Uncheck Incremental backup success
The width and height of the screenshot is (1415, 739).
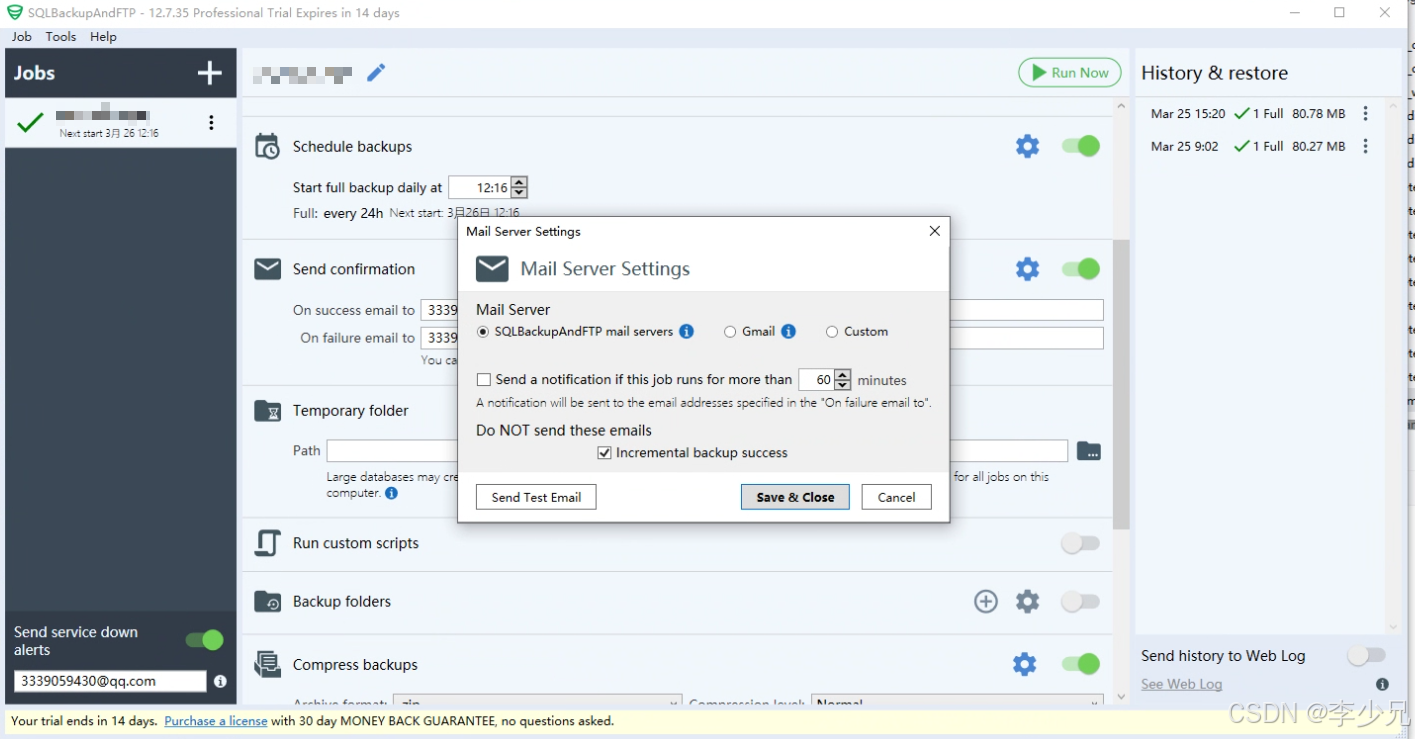point(604,453)
